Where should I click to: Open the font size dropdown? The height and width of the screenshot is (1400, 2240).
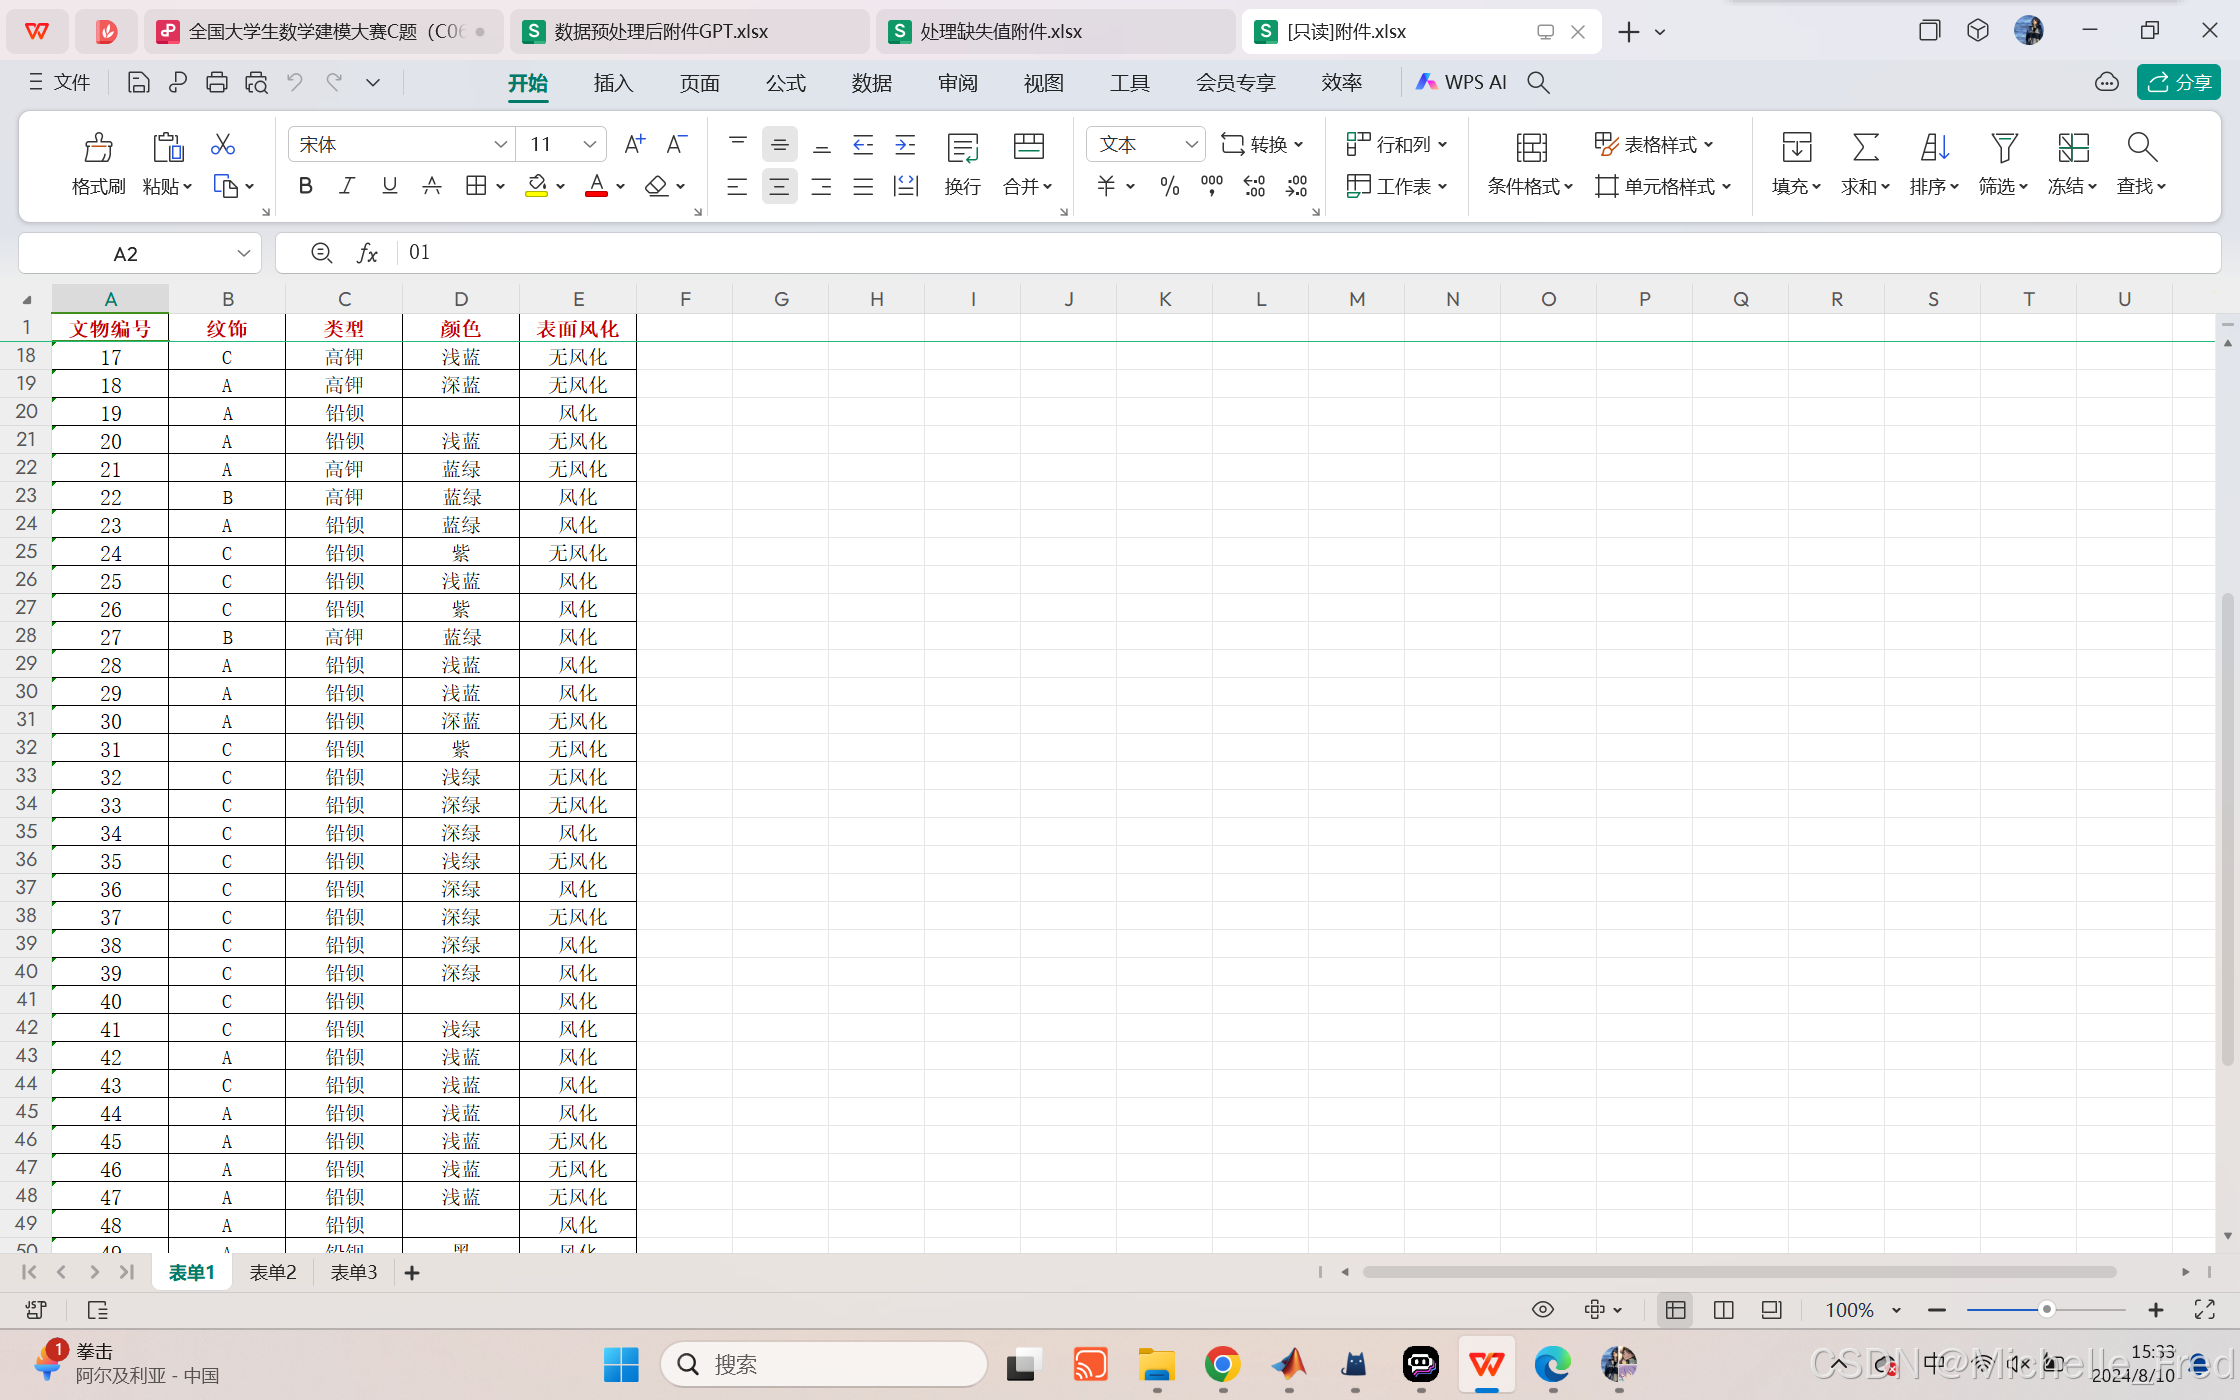pos(590,145)
